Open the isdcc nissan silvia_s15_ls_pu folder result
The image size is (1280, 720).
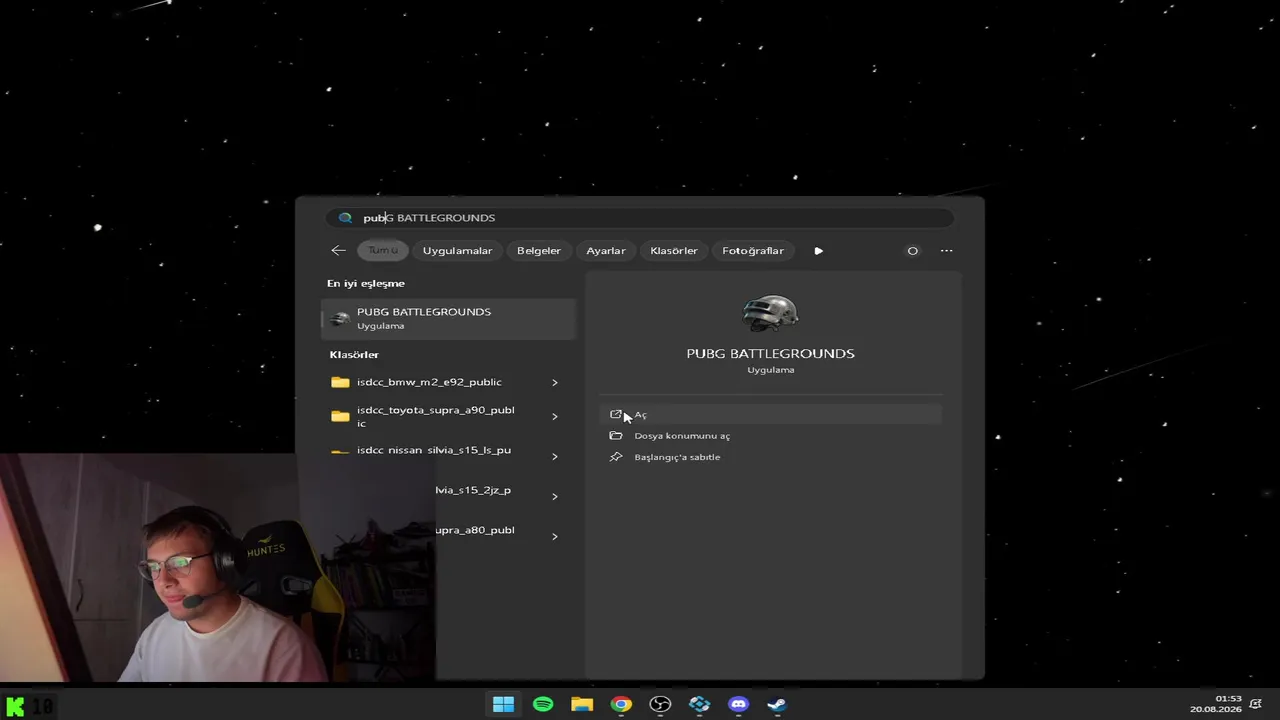pyautogui.click(x=434, y=451)
